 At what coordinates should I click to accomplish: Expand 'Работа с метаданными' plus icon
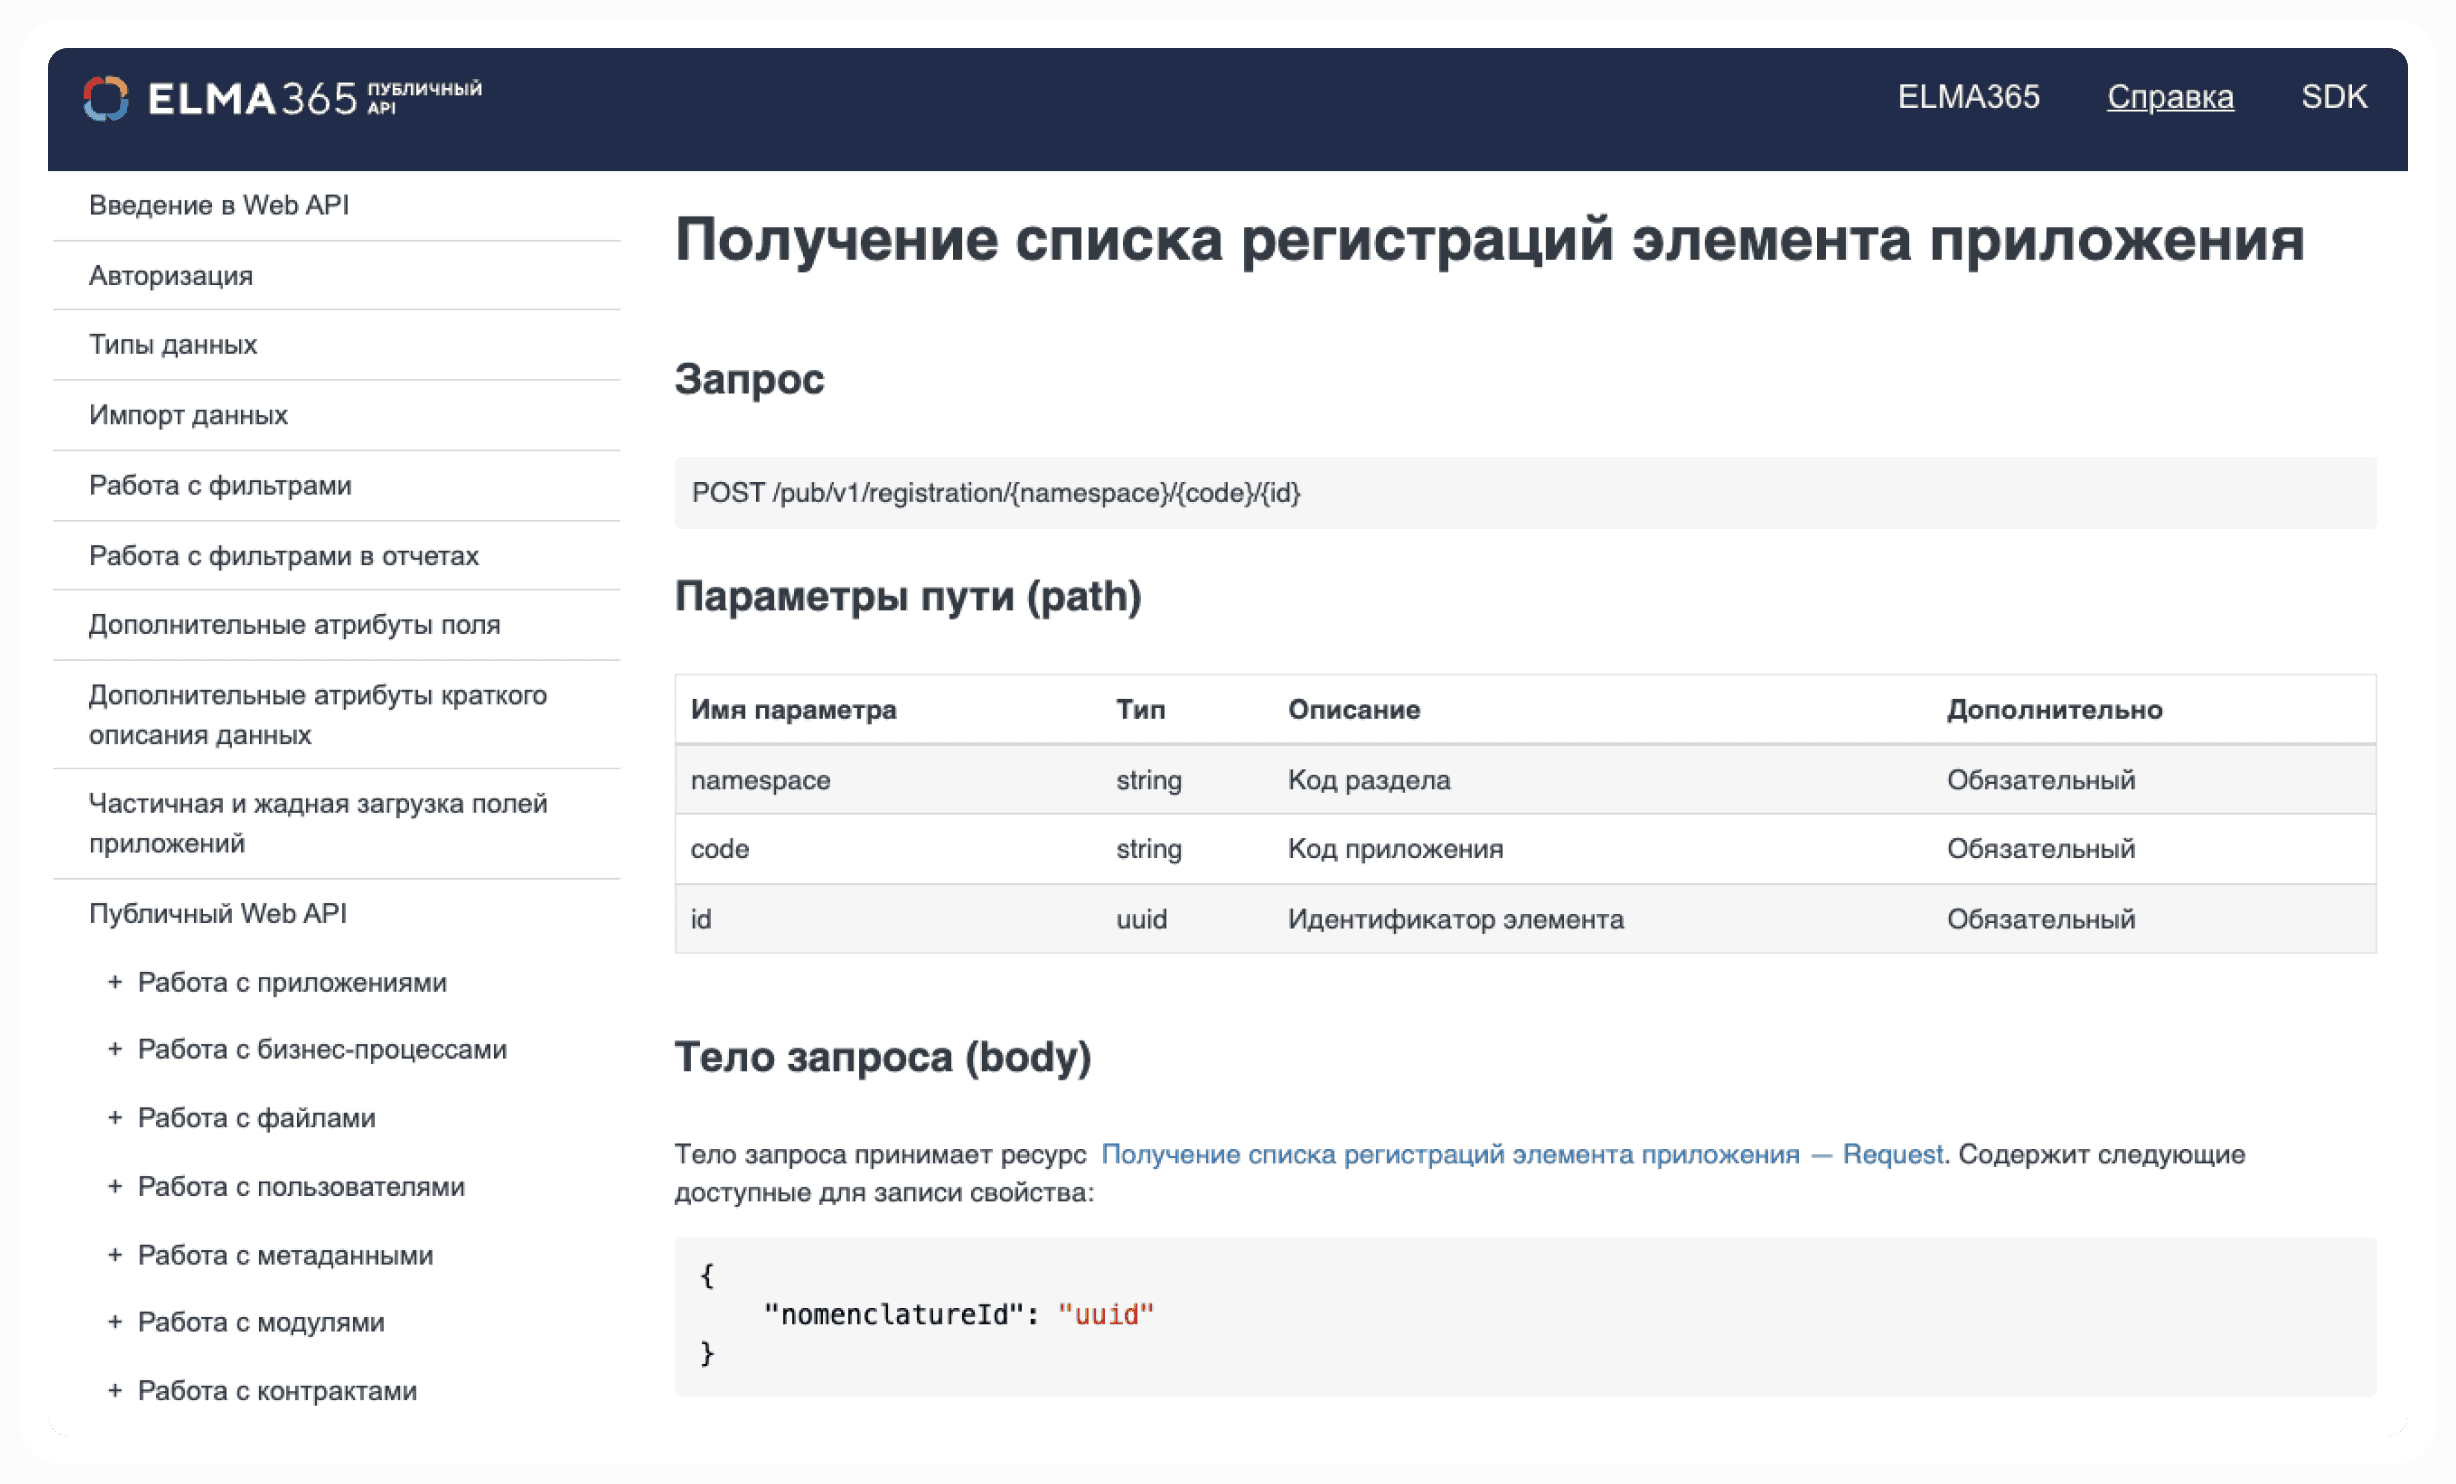115,1255
